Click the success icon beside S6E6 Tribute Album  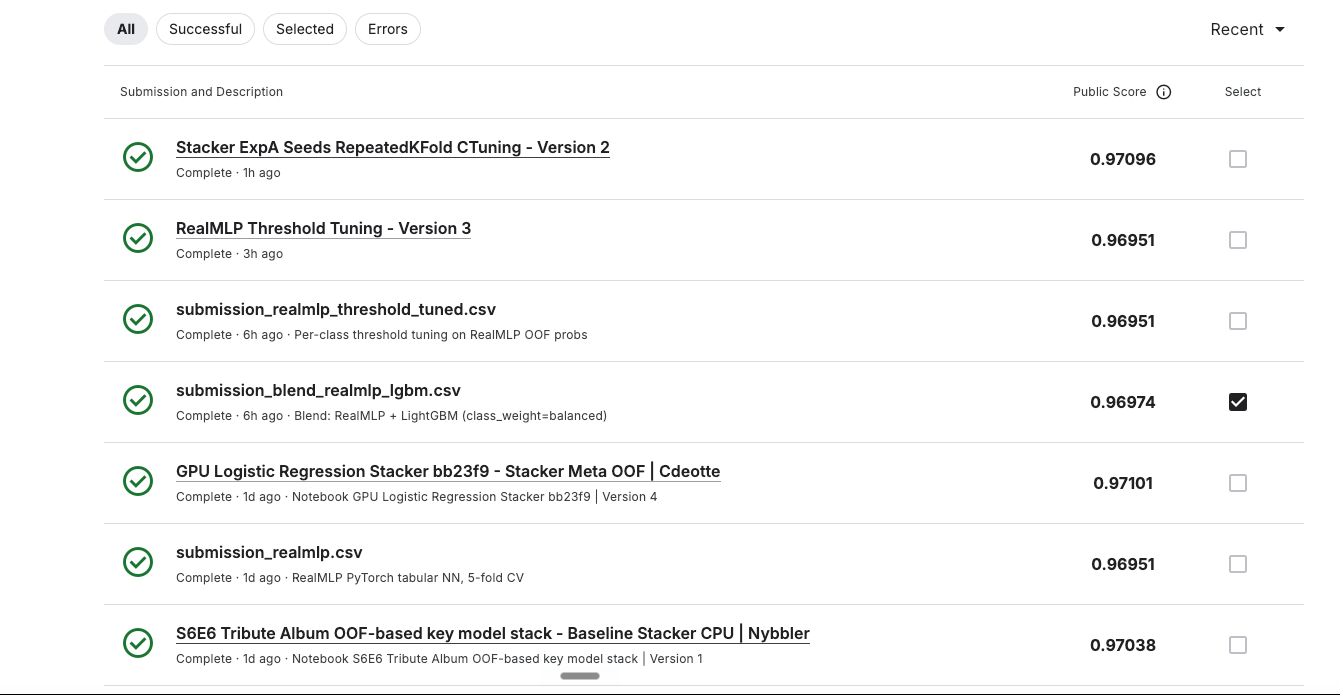(x=138, y=643)
